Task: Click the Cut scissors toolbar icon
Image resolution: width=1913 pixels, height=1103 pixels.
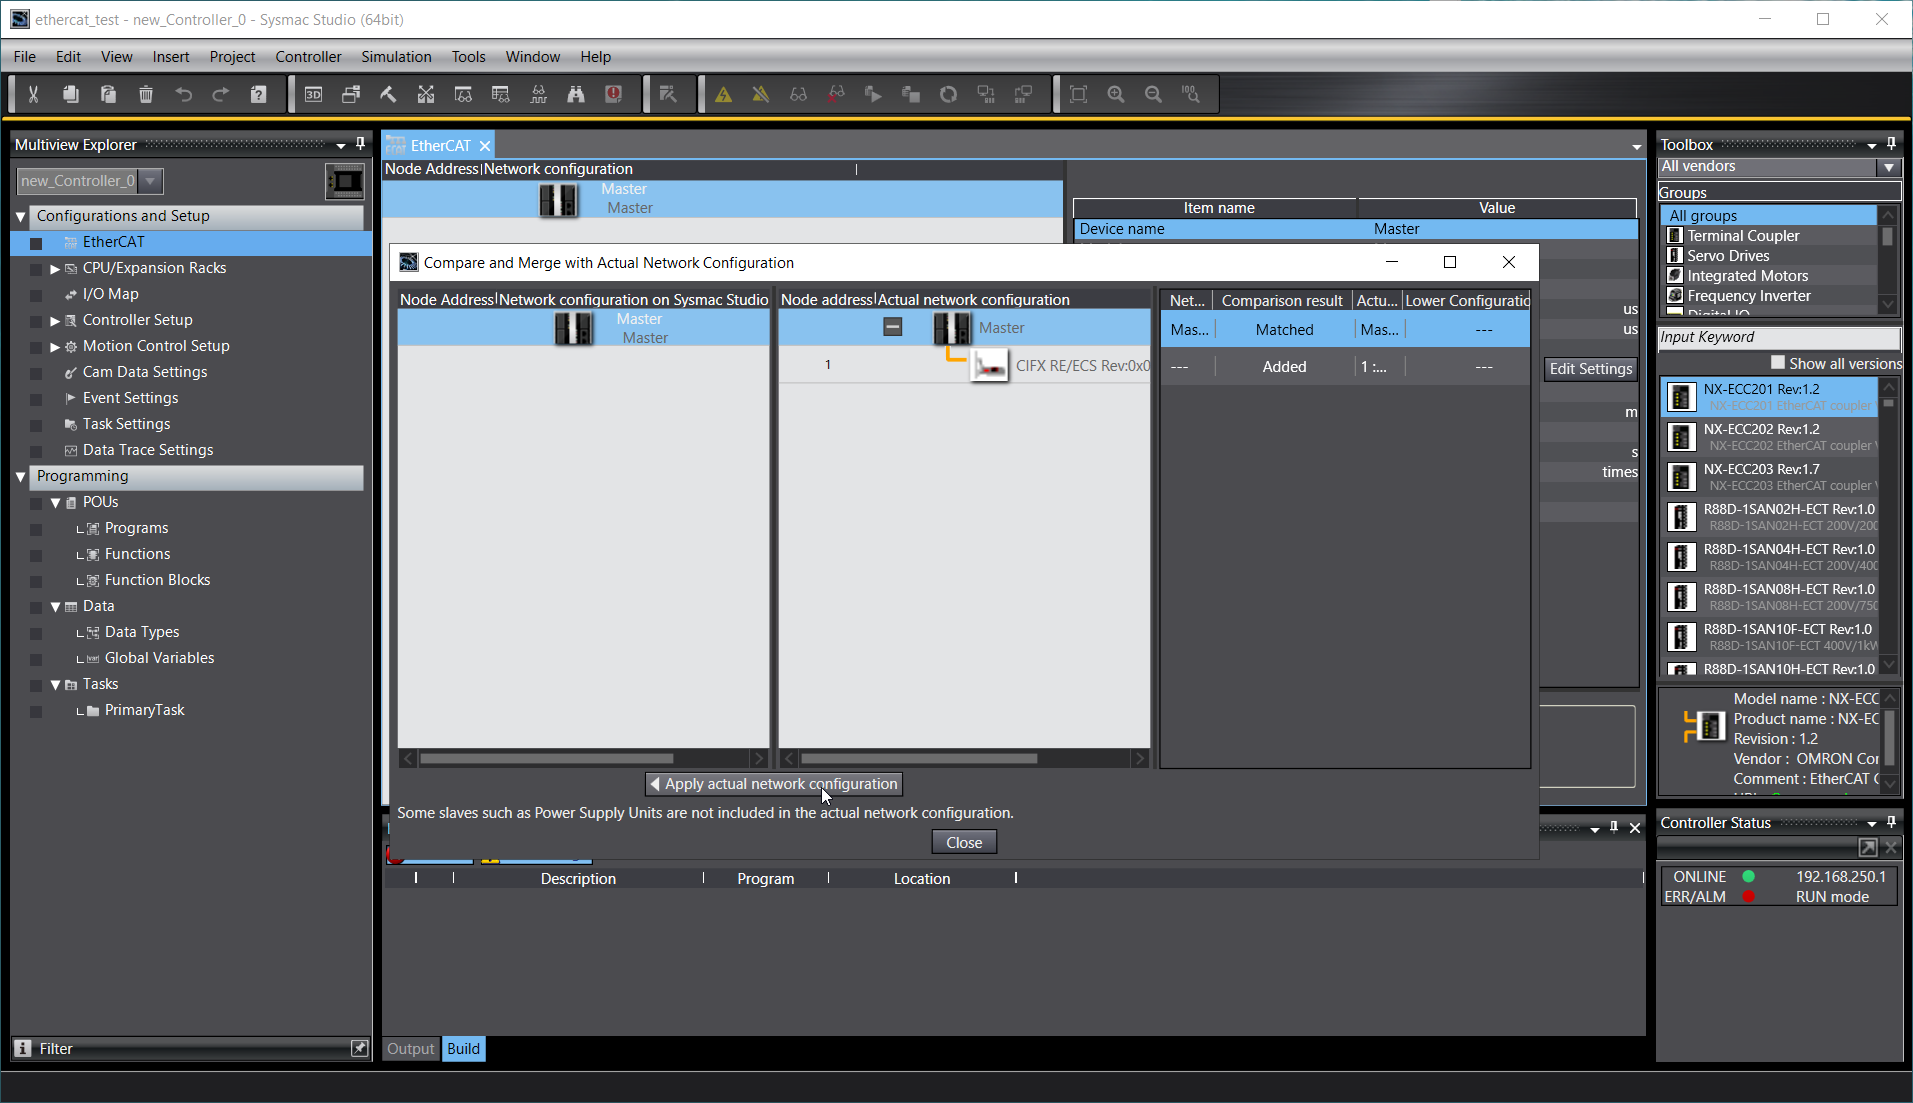Action: pos(33,94)
